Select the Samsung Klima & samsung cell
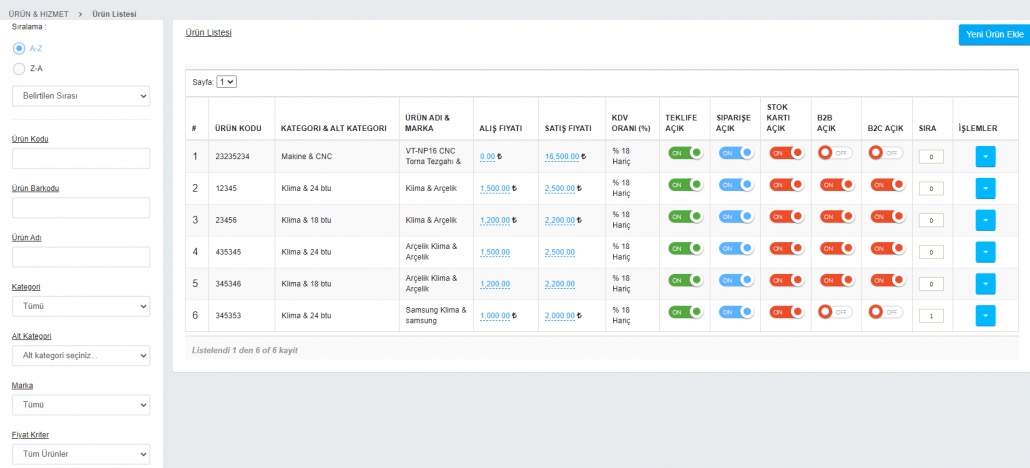This screenshot has height=468, width=1030. click(x=436, y=316)
